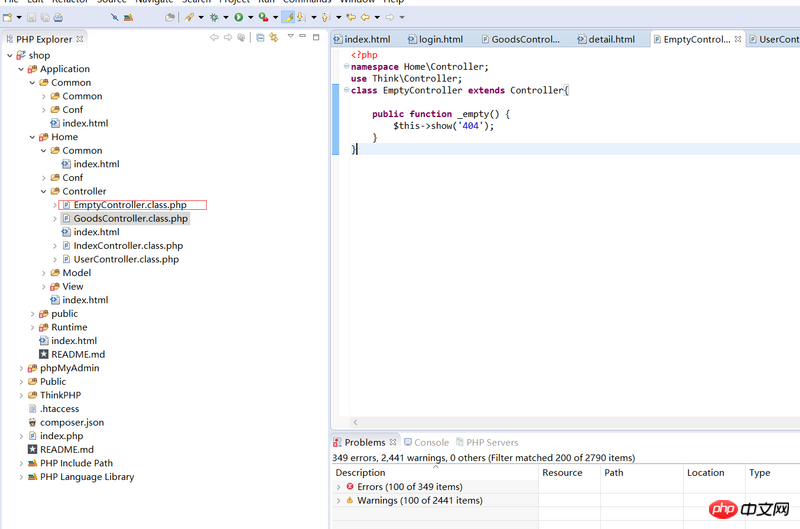Open composer.json in the project tree
Screen dimensions: 800x529
72,422
